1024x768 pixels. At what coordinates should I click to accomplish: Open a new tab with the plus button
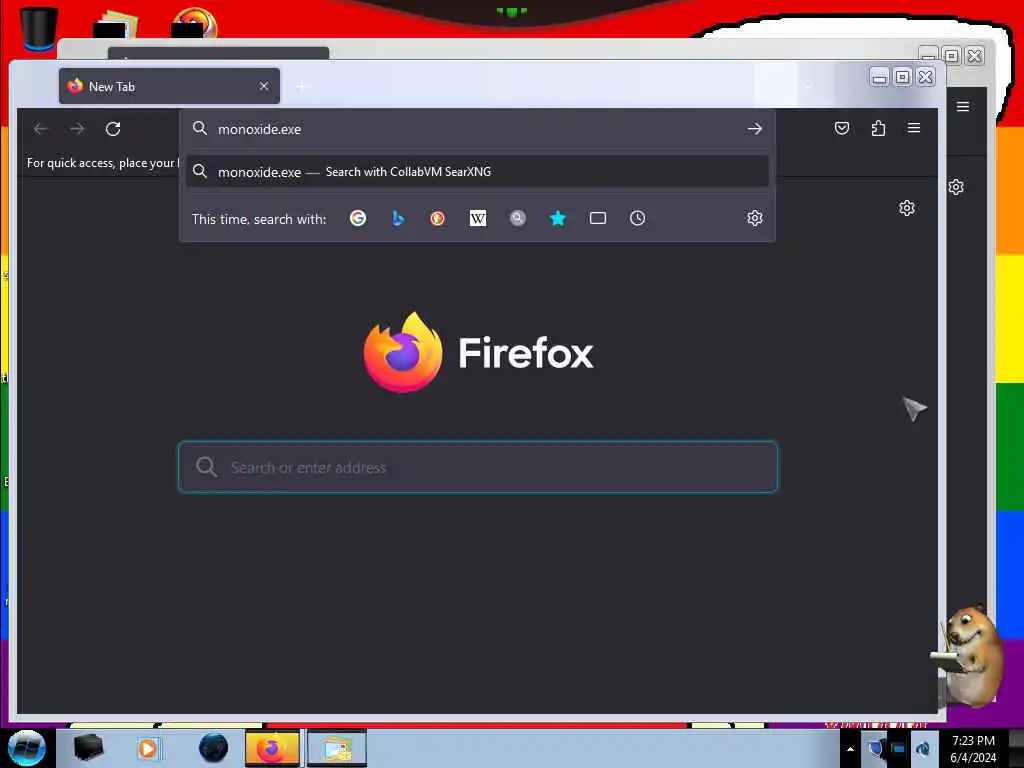[300, 86]
